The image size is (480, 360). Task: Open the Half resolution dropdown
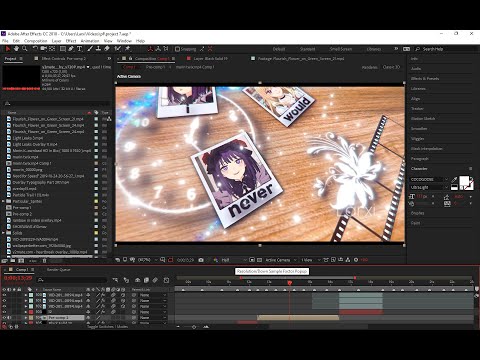(x=234, y=260)
